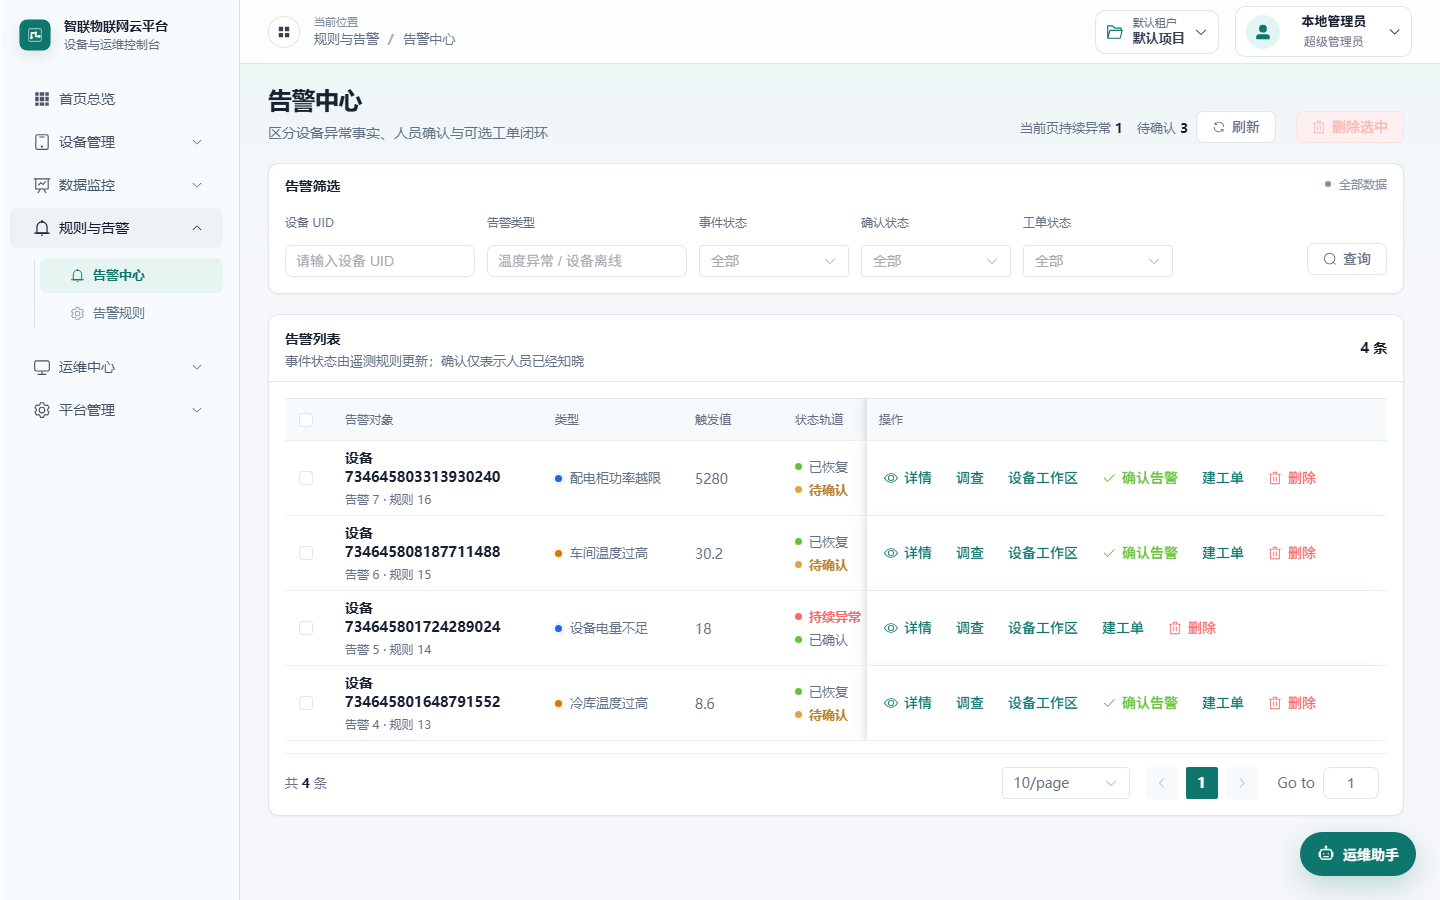Click the Go to page number field

tap(1351, 783)
